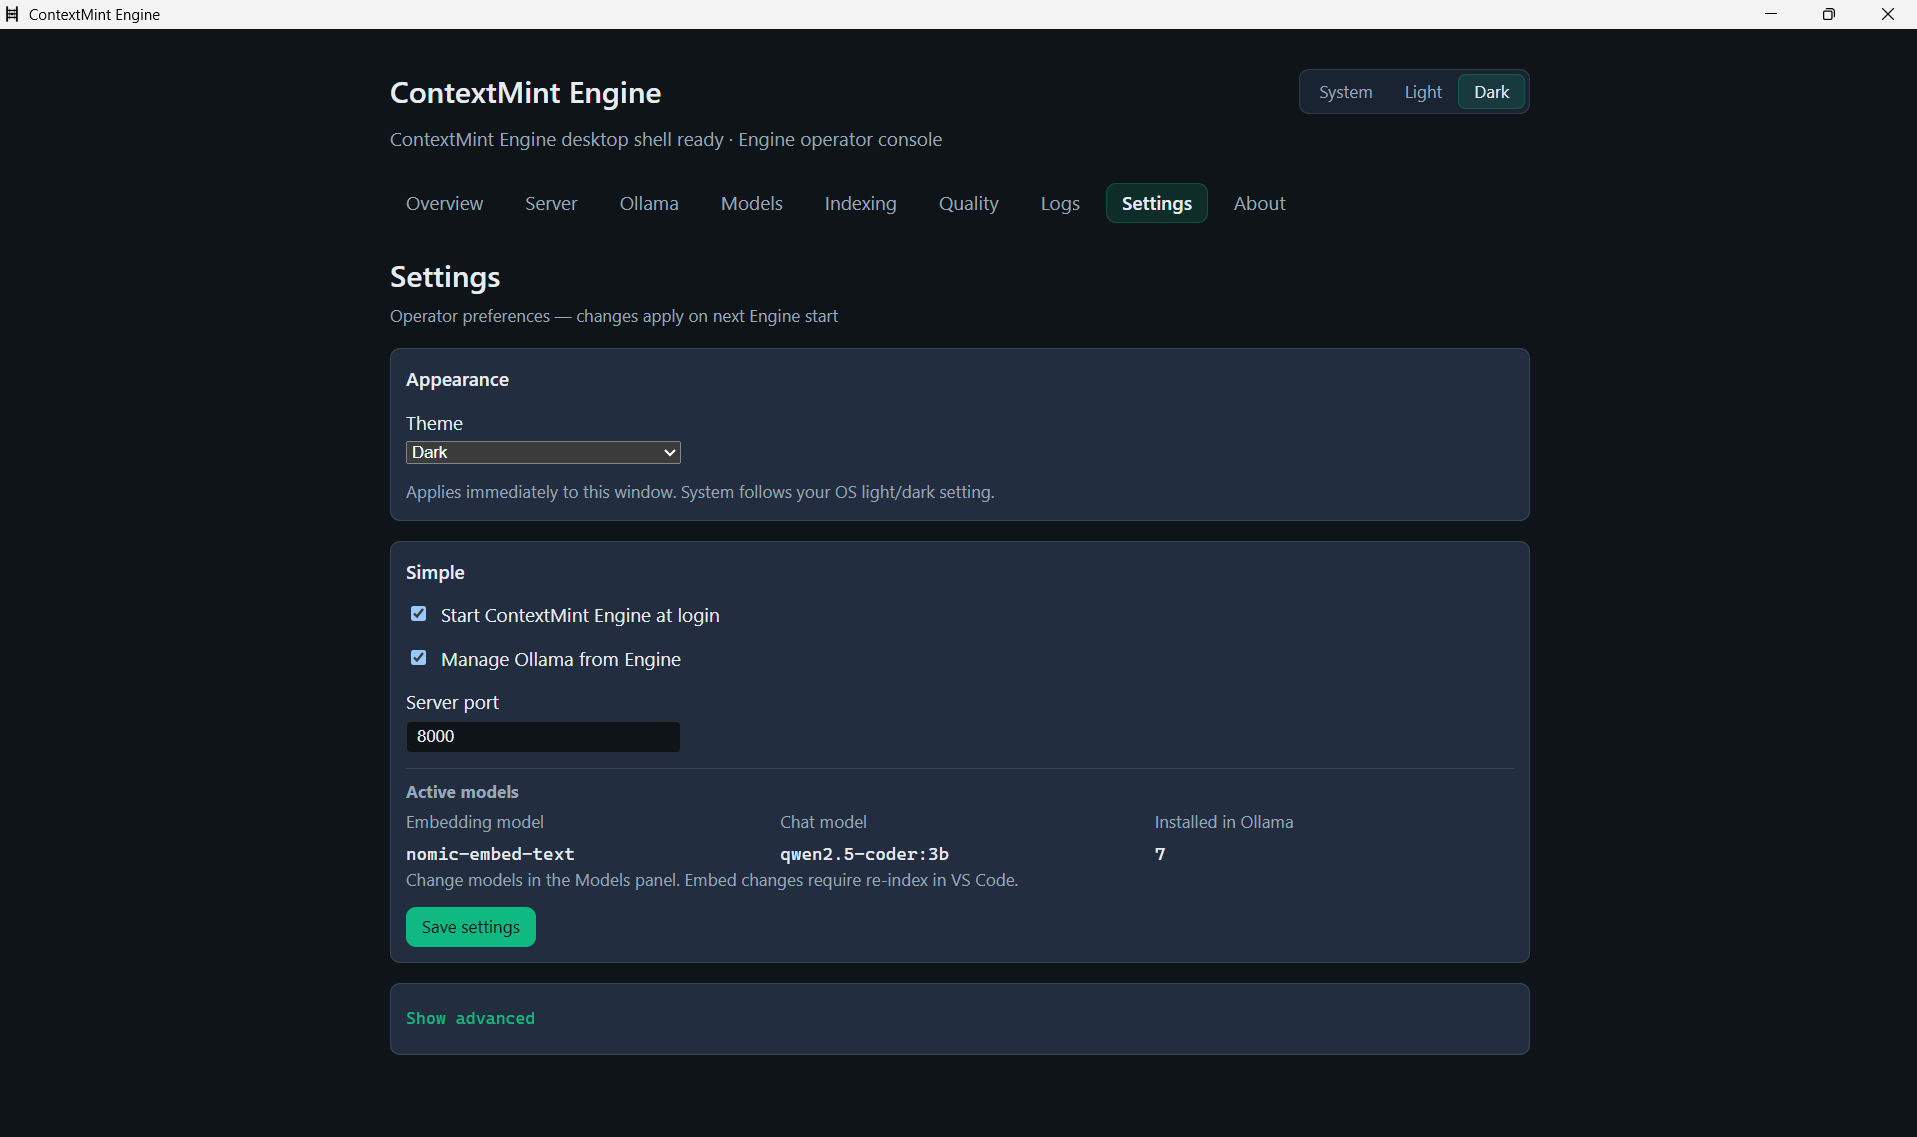Click the Save settings button

pos(470,927)
